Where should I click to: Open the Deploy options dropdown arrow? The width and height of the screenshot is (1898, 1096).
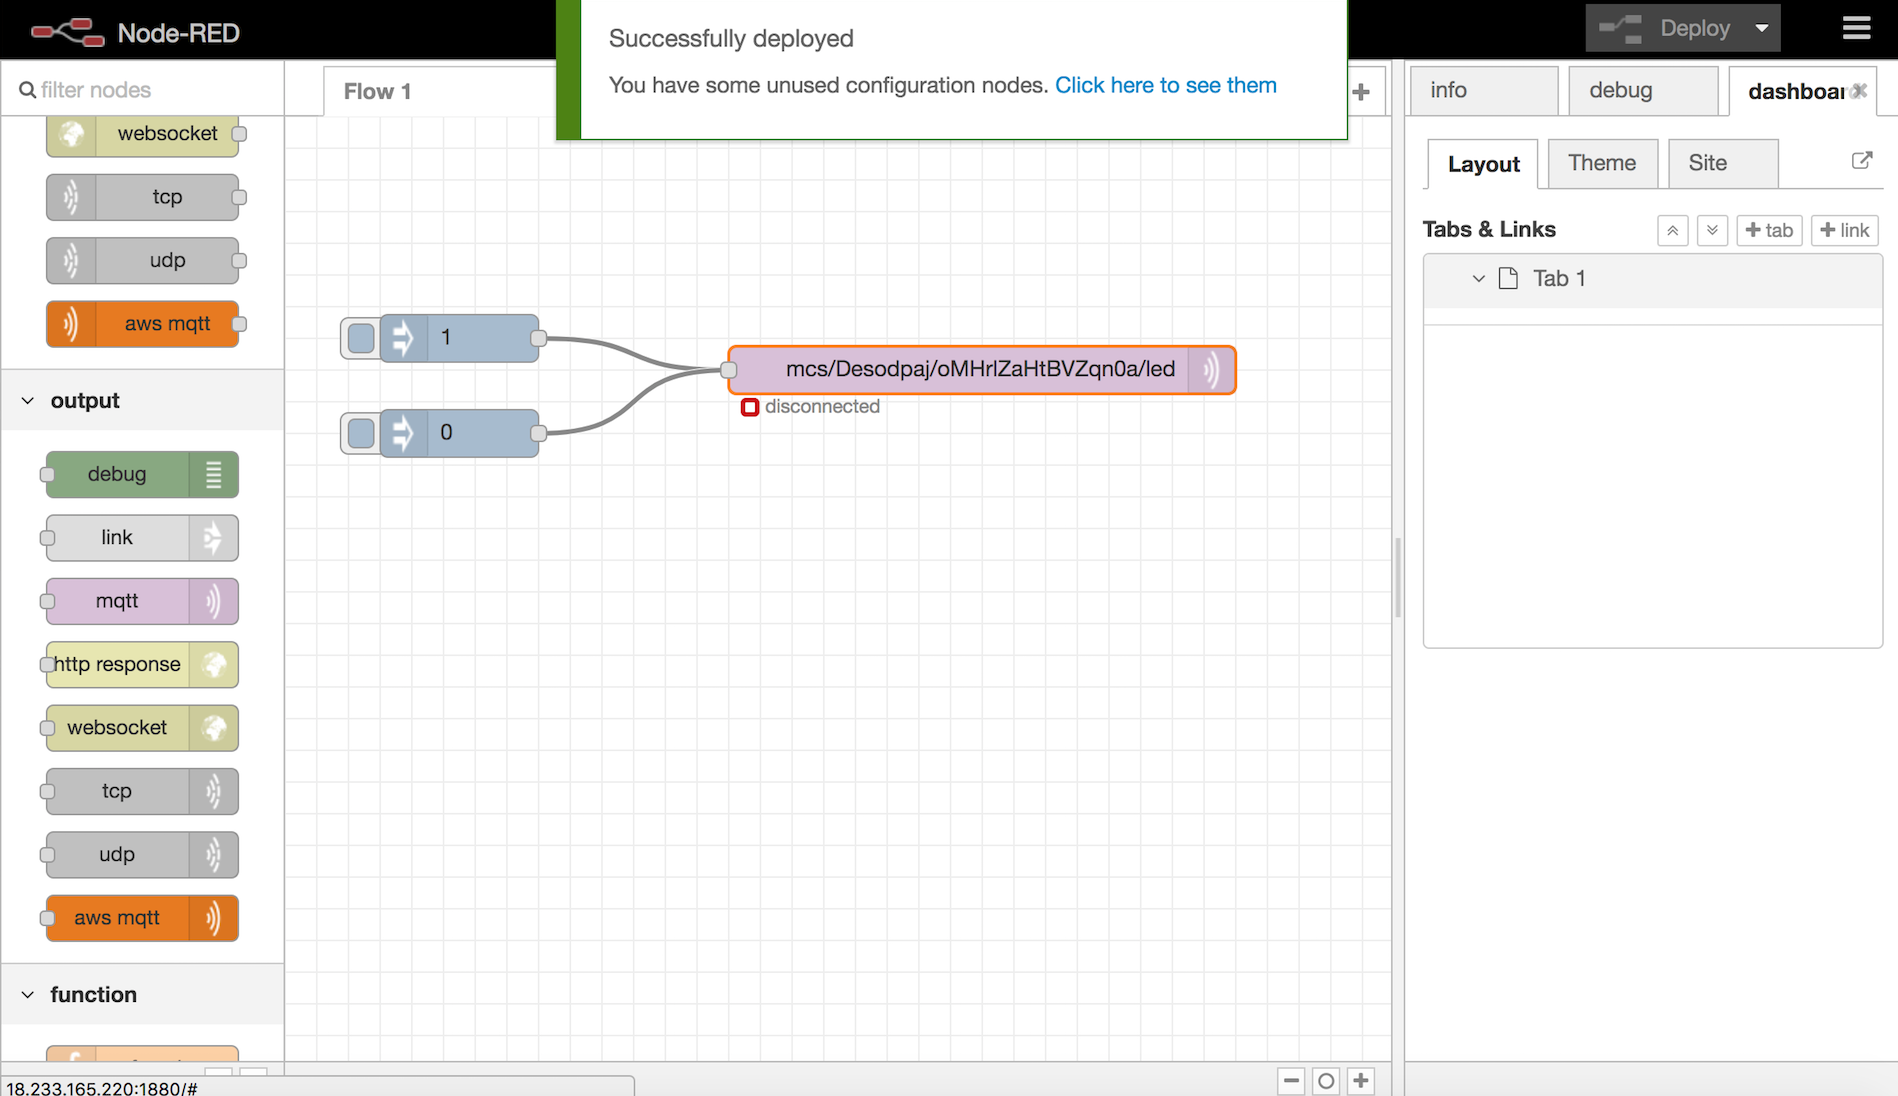1762,28
